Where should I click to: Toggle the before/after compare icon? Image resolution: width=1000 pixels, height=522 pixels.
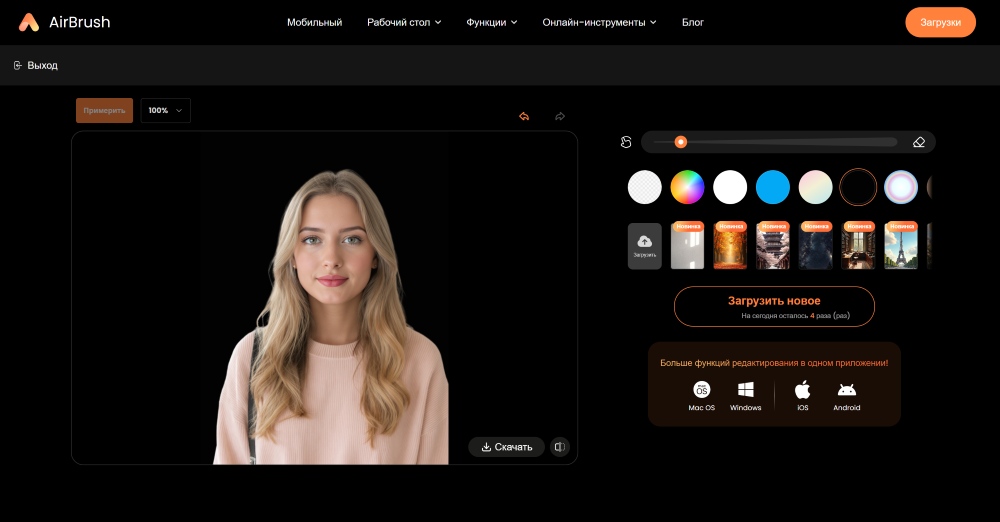[x=559, y=447]
